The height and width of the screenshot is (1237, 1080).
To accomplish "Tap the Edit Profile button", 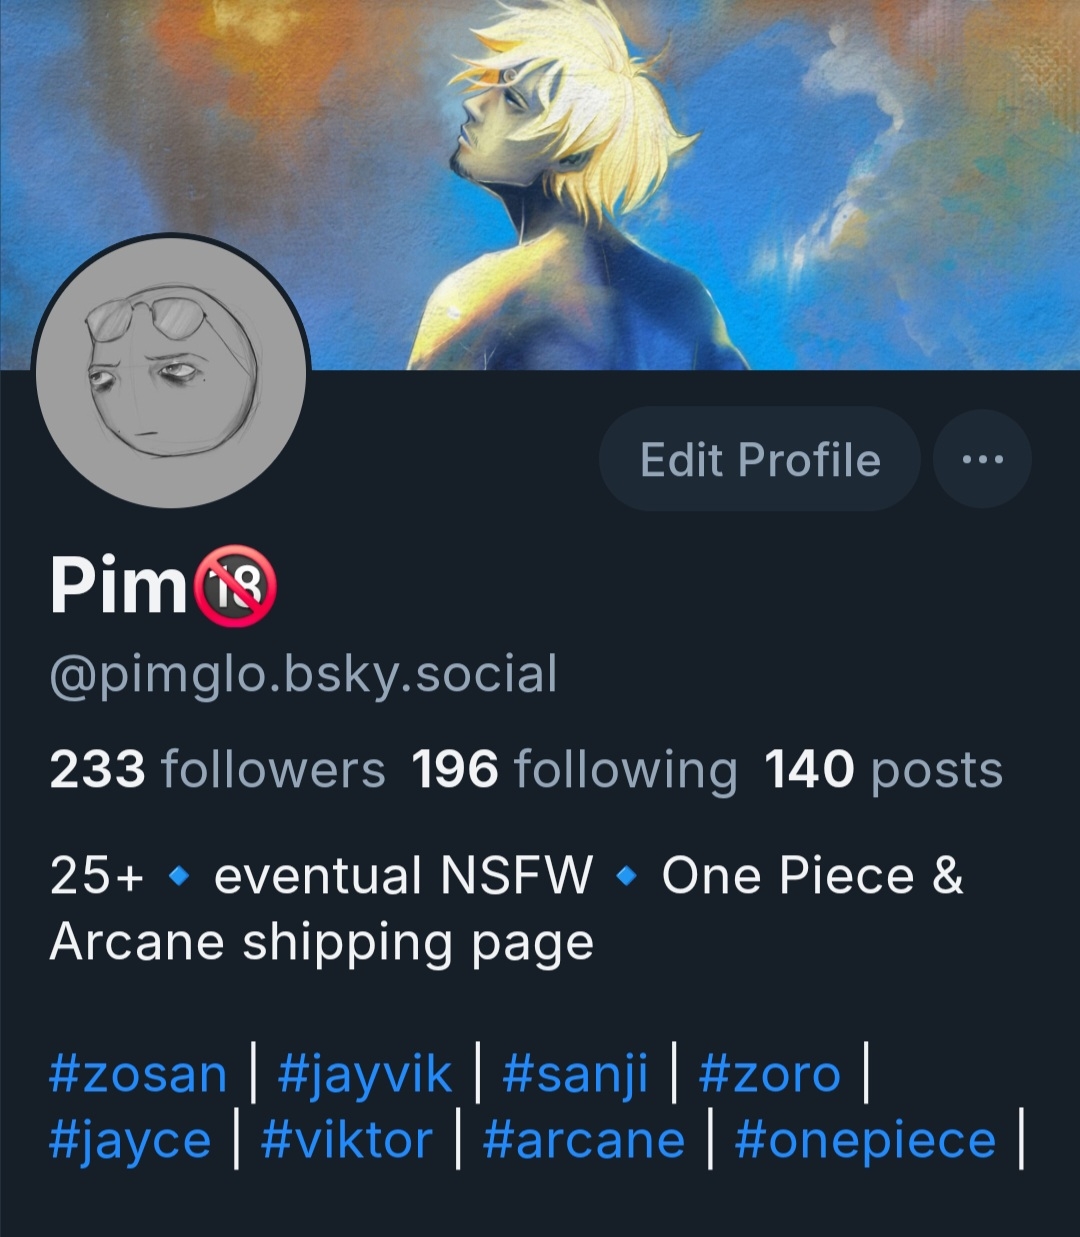I will click(x=760, y=459).
